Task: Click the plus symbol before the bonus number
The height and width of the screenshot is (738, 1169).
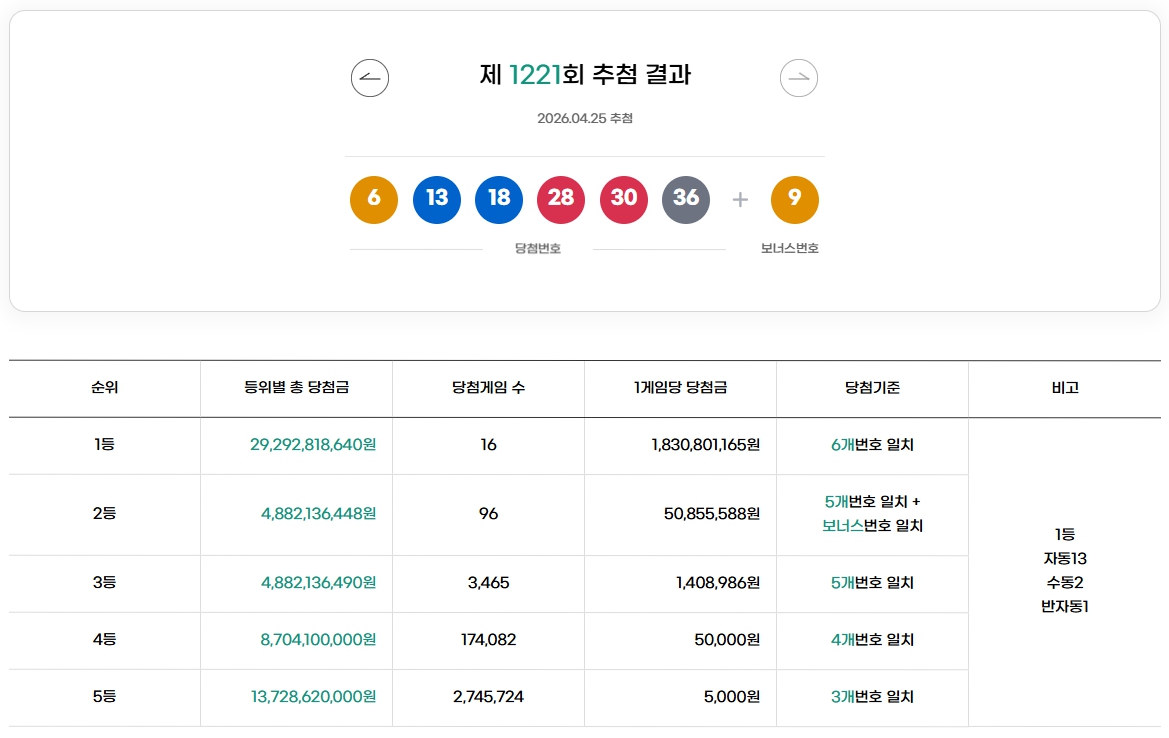Action: [x=740, y=199]
